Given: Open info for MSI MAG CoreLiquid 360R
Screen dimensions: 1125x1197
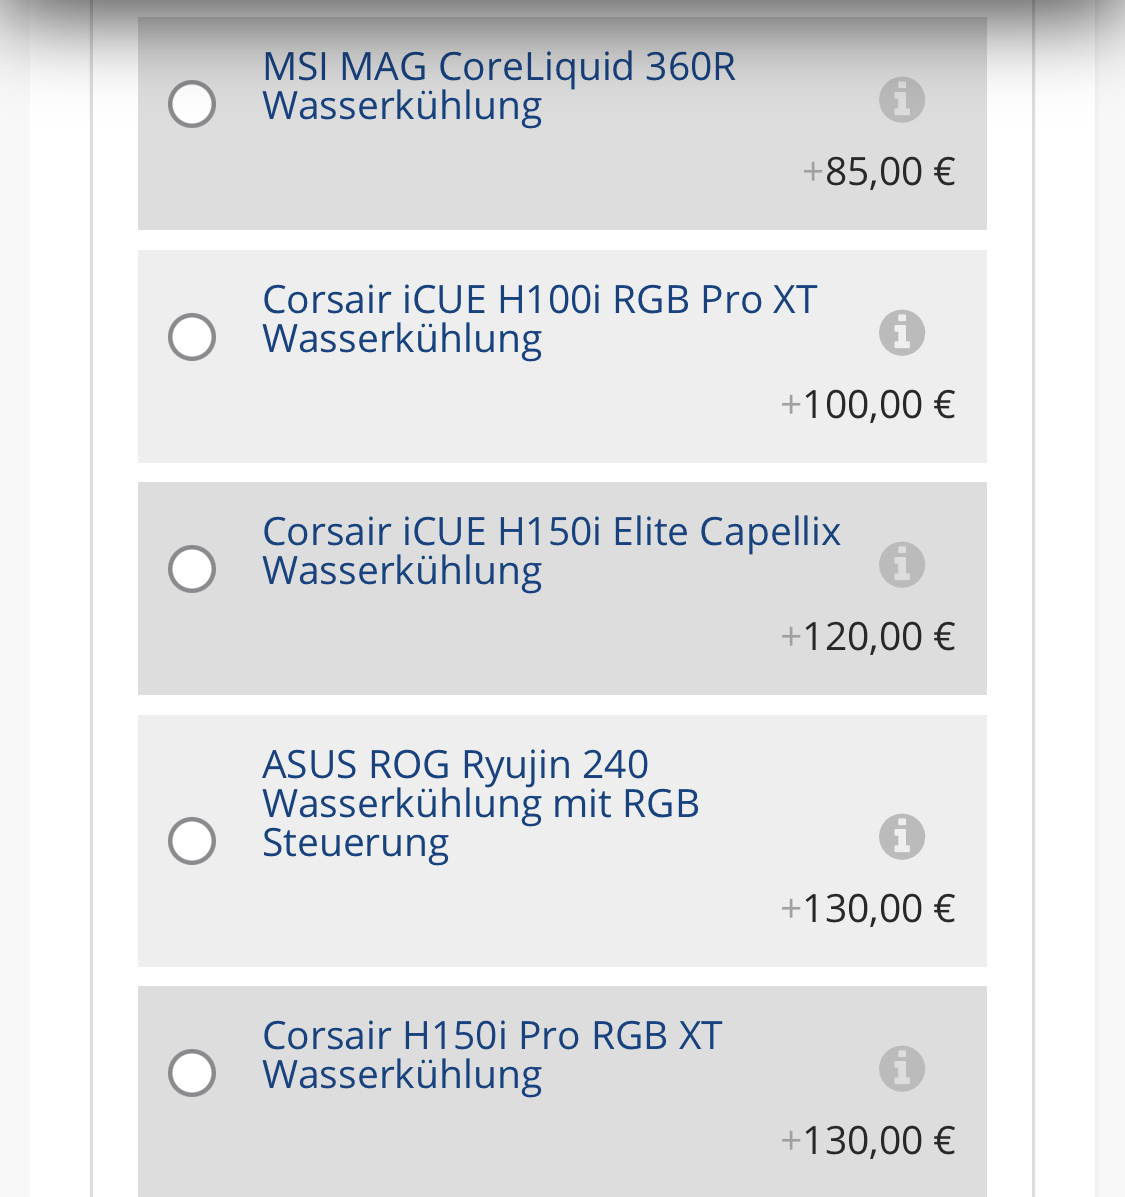Looking at the screenshot, I should [901, 100].
